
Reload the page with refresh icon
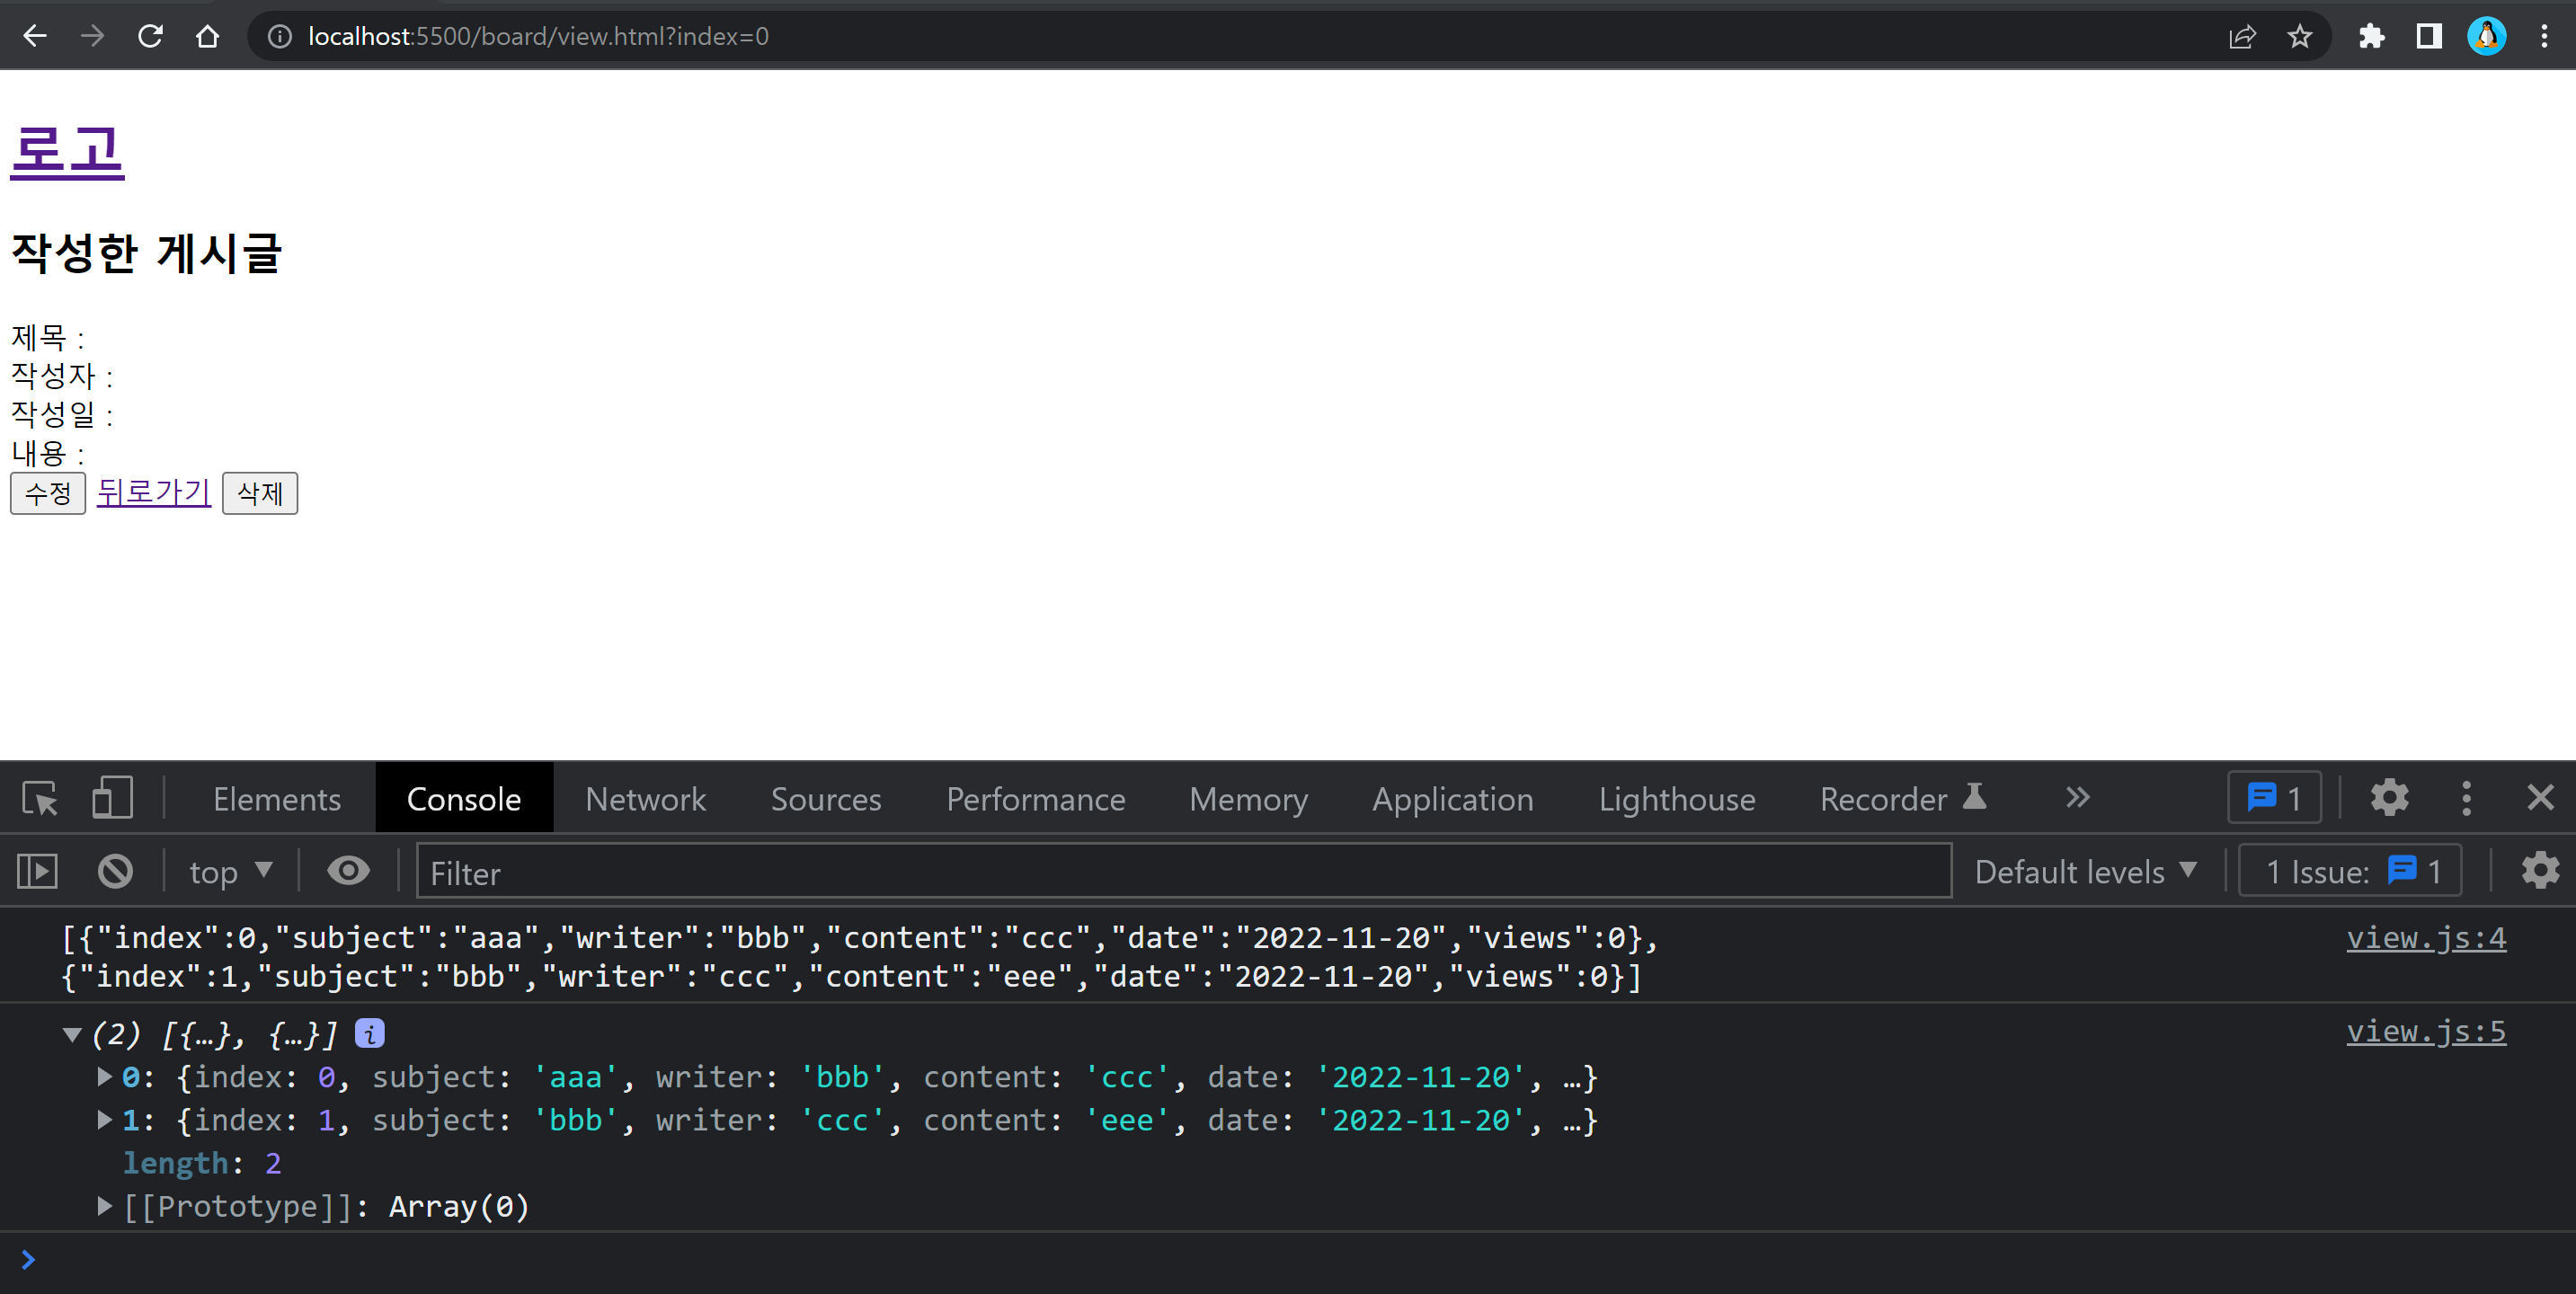tap(150, 37)
